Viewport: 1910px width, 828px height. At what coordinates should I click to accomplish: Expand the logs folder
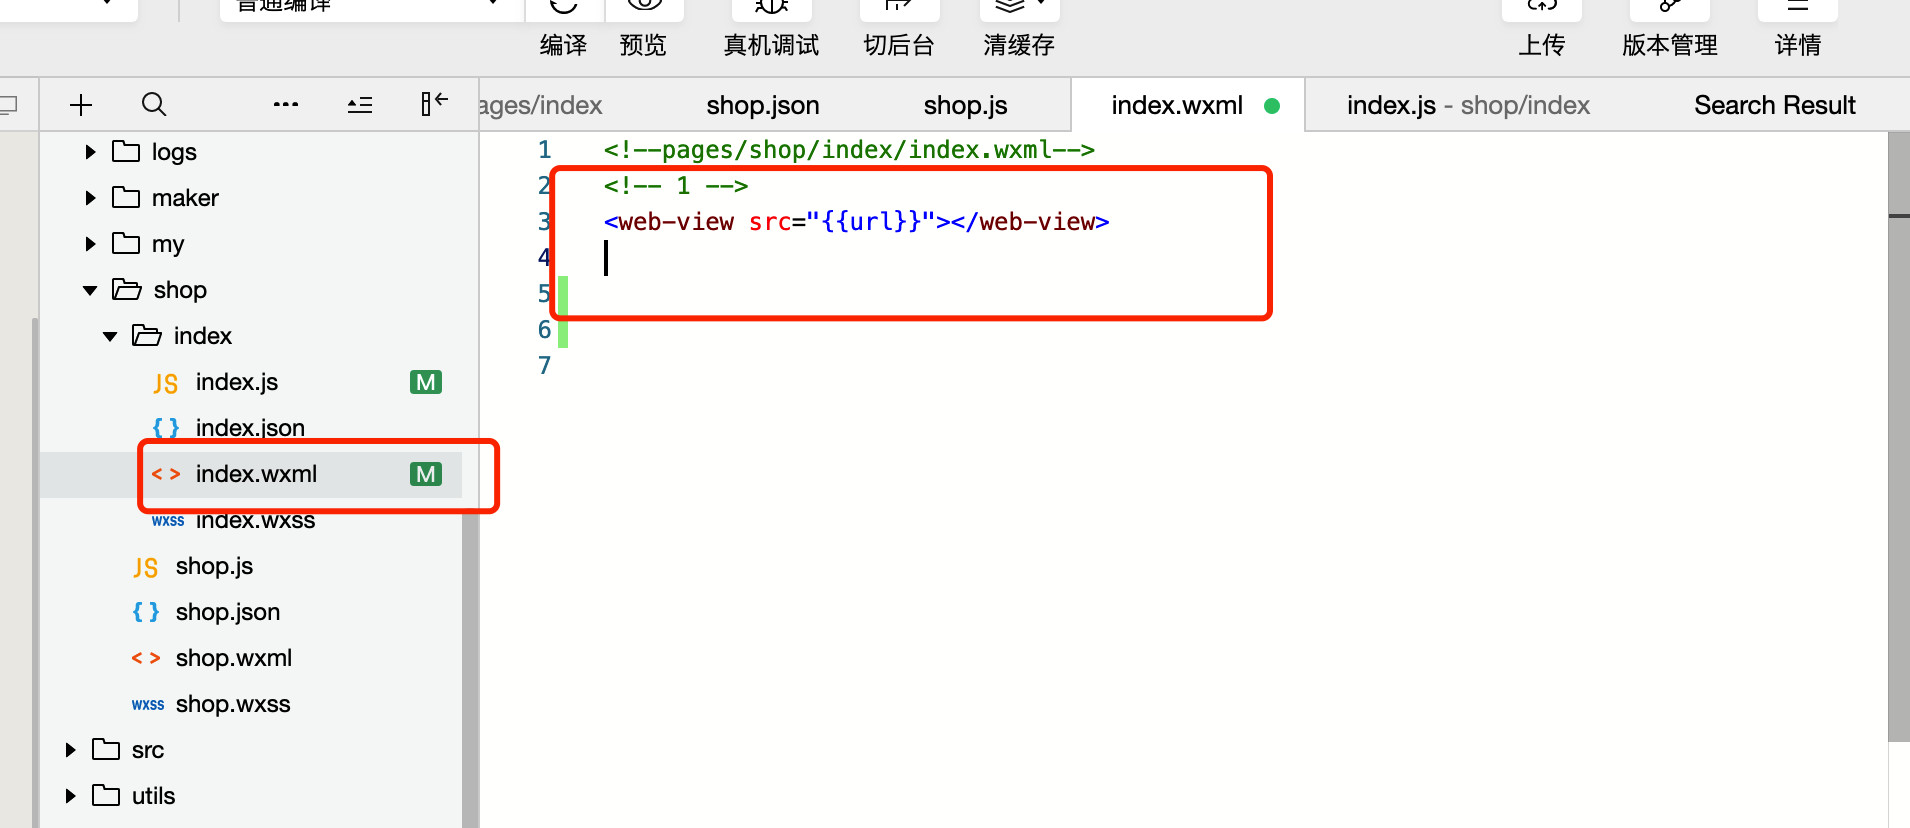click(x=90, y=152)
